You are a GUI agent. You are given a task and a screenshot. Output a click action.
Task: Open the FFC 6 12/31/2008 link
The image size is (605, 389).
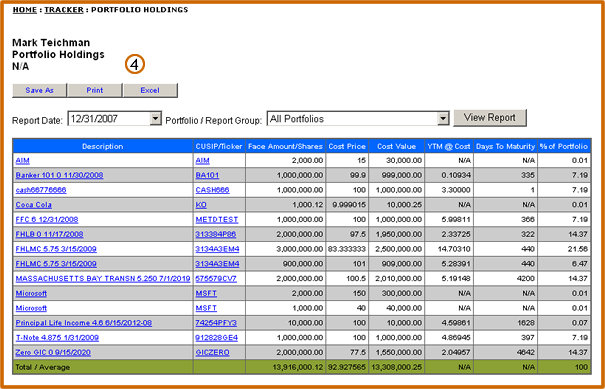pyautogui.click(x=47, y=220)
